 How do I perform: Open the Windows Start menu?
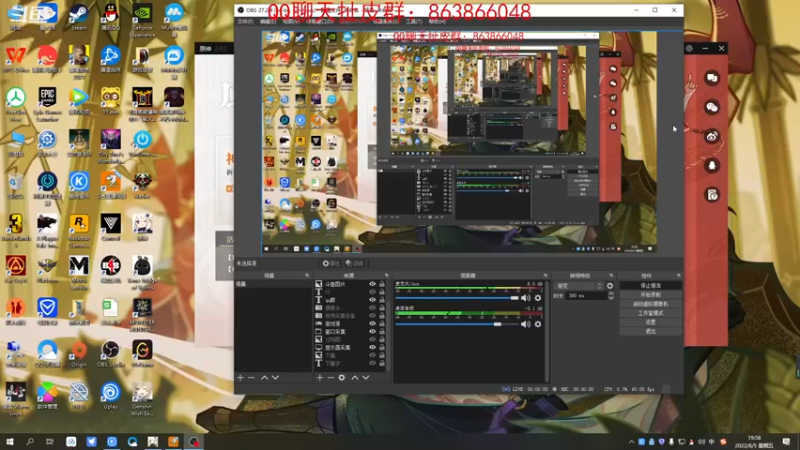click(9, 442)
